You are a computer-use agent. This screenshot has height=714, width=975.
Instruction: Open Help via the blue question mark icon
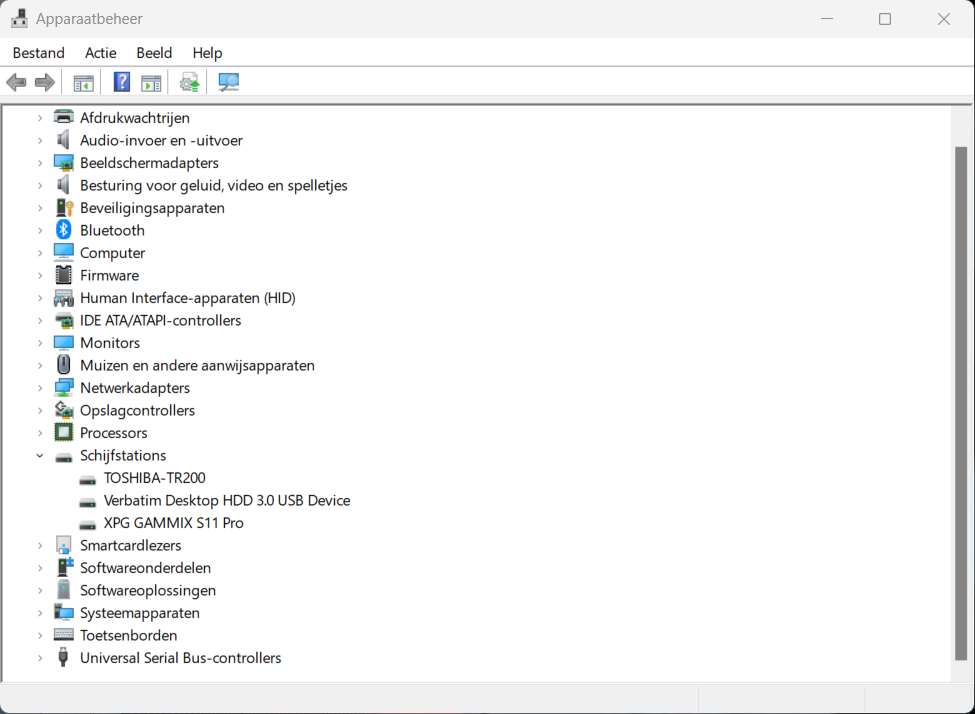click(122, 82)
